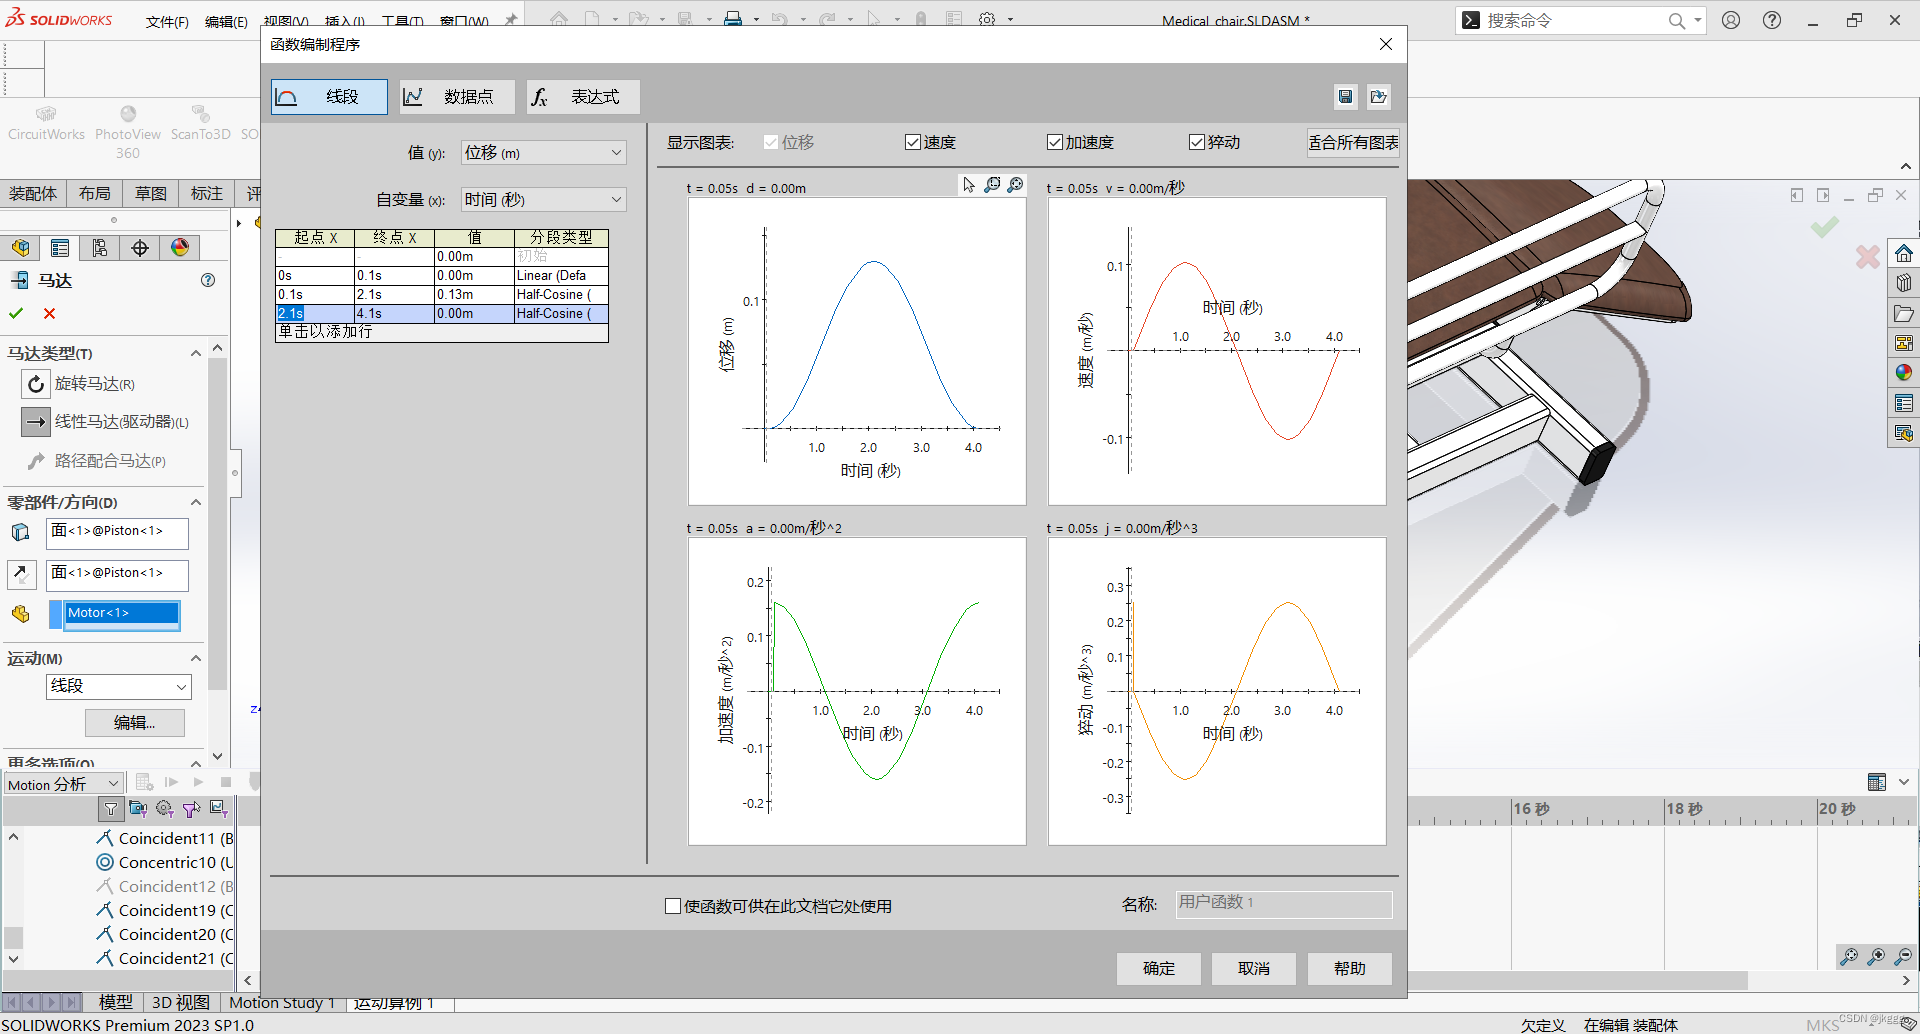Screen dimensions: 1920x1034
Task: Click SolidWorks home icon in task pane
Action: (x=1904, y=253)
